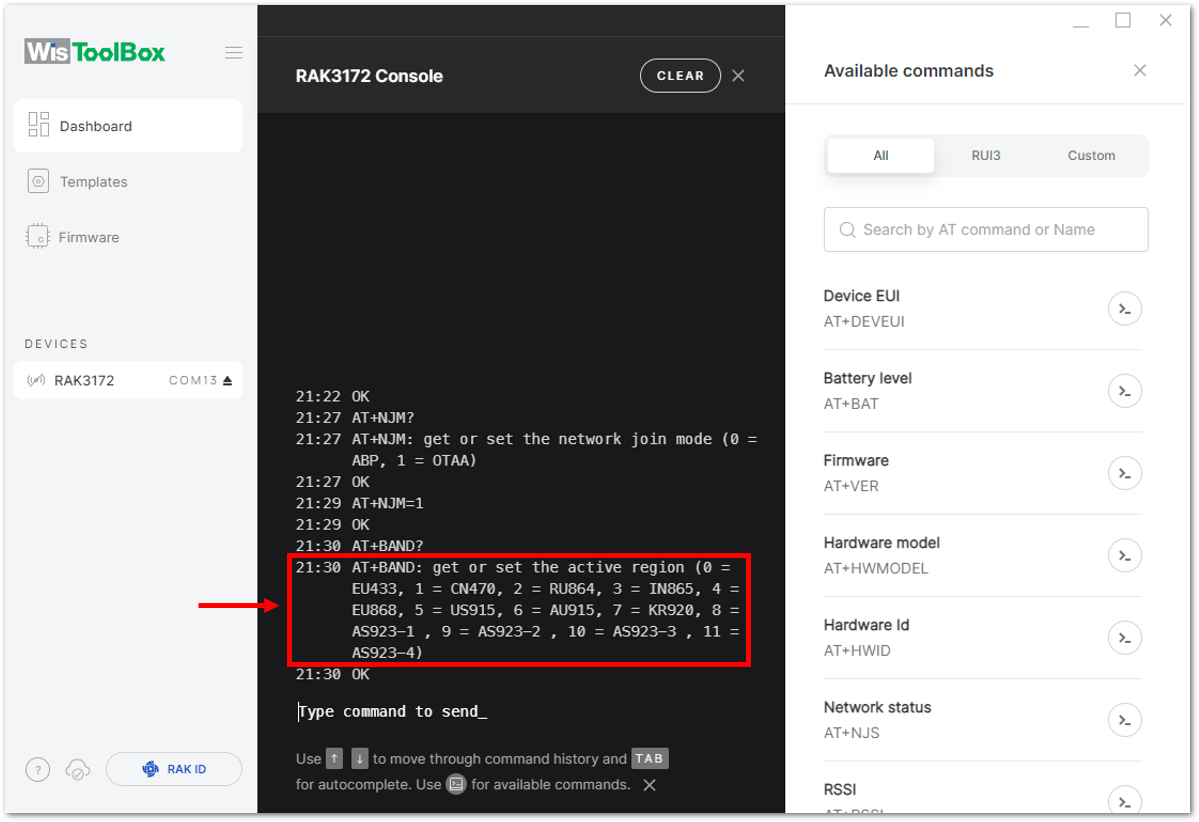1199x822 pixels.
Task: Click the available commands icon in hint
Action: coord(456,785)
